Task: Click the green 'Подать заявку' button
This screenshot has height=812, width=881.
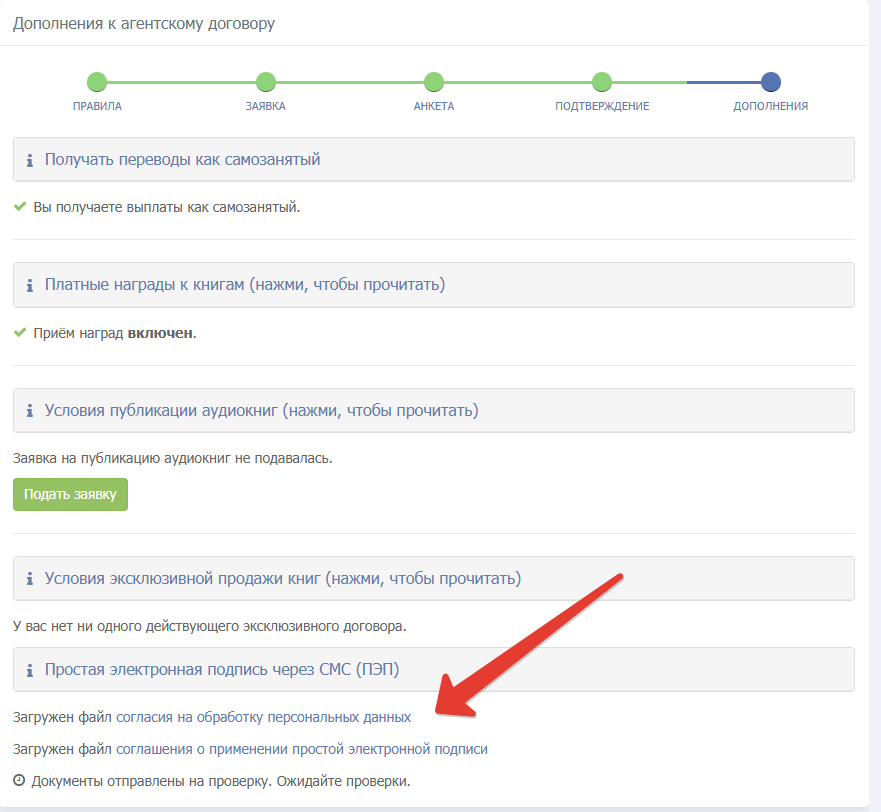Action: pyautogui.click(x=70, y=495)
